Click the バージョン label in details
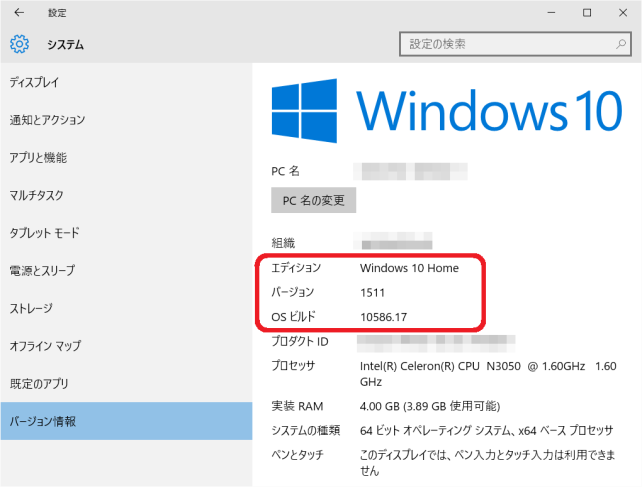The width and height of the screenshot is (642, 487). [292, 292]
